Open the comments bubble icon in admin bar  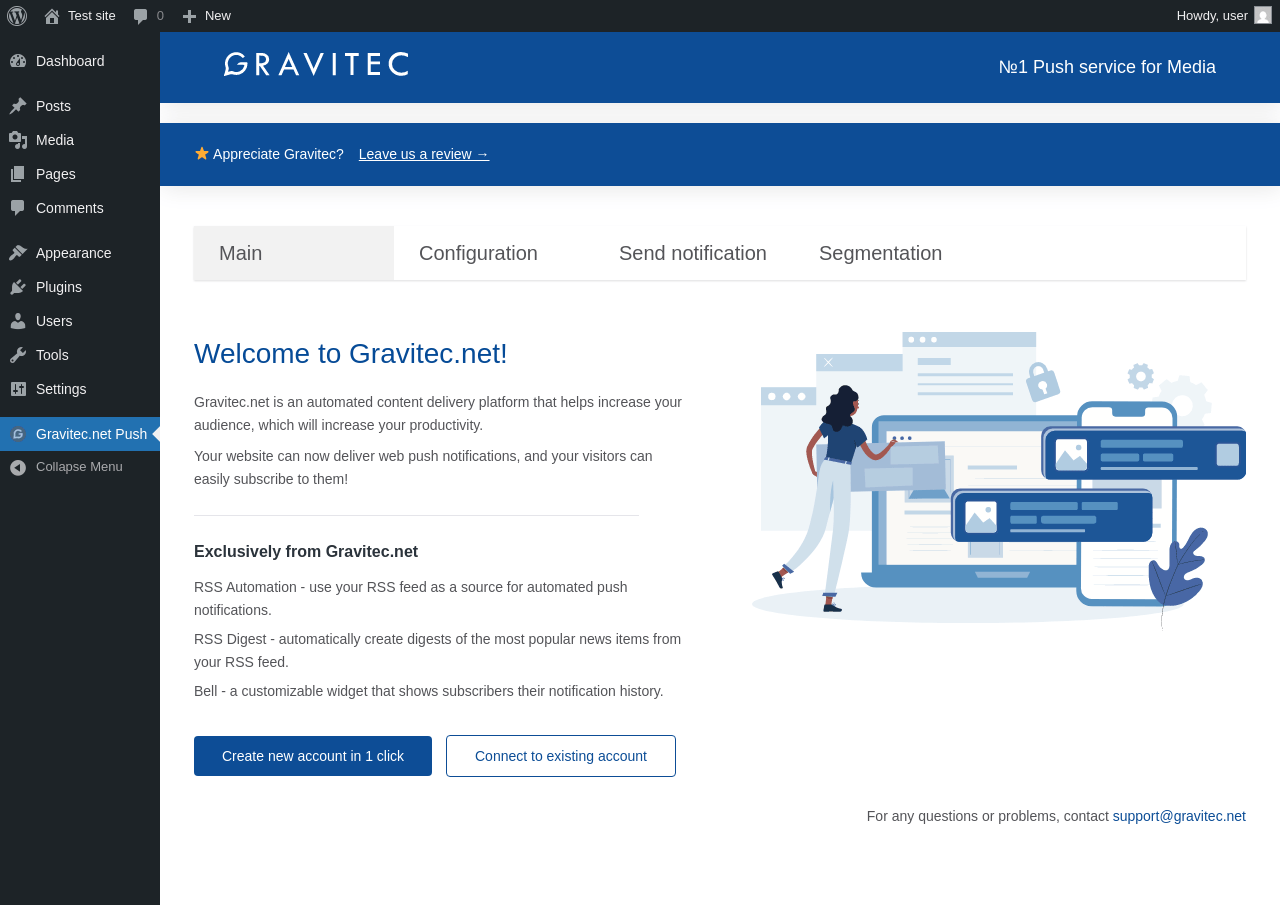coord(141,16)
